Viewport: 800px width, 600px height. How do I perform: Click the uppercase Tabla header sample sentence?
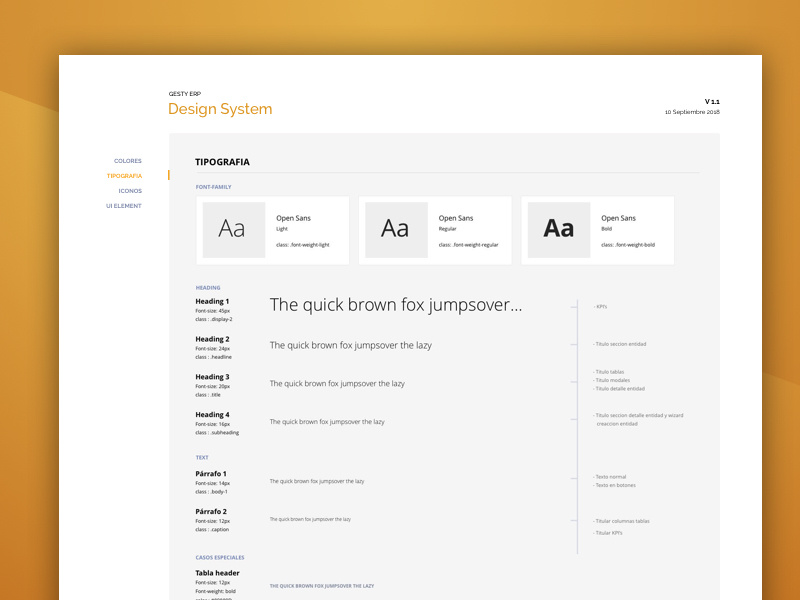tap(322, 586)
